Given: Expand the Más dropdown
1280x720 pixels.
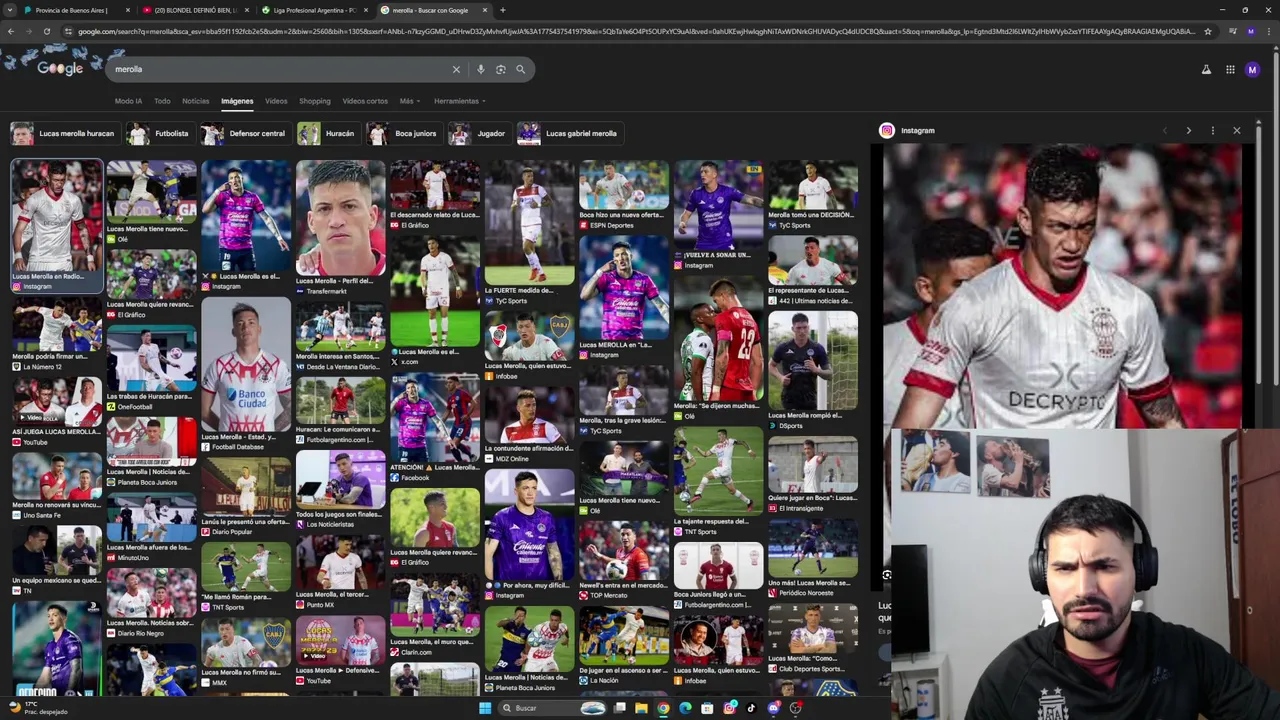Looking at the screenshot, I should pos(409,101).
